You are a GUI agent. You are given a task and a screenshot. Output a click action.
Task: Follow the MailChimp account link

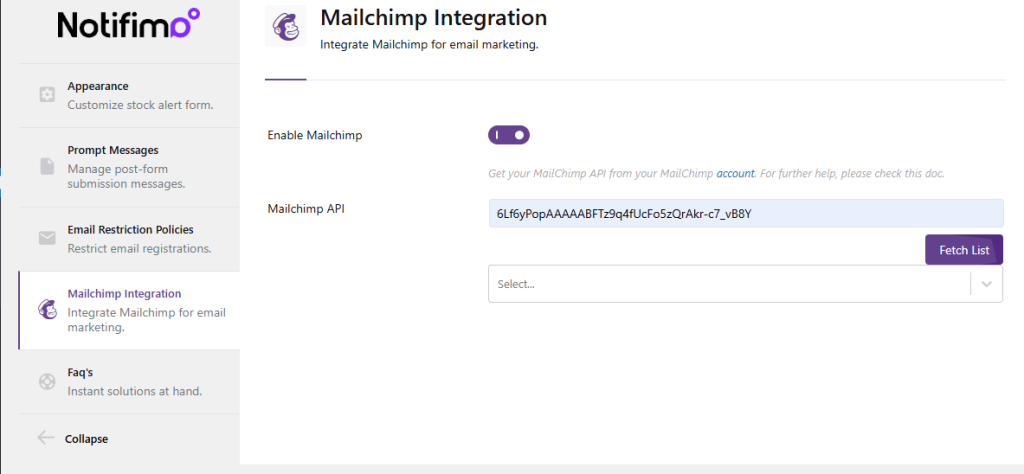735,174
